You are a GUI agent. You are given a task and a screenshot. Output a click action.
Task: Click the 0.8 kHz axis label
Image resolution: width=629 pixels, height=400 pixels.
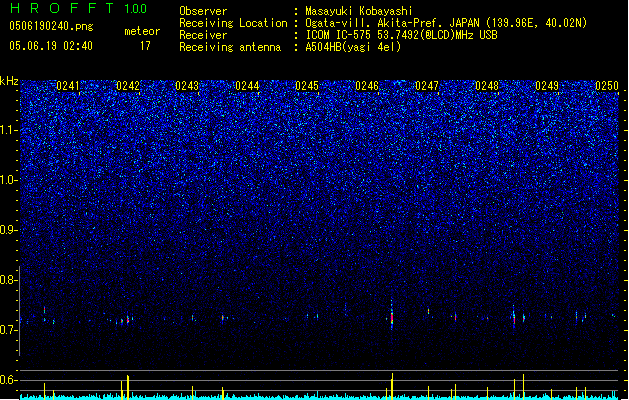[8, 280]
